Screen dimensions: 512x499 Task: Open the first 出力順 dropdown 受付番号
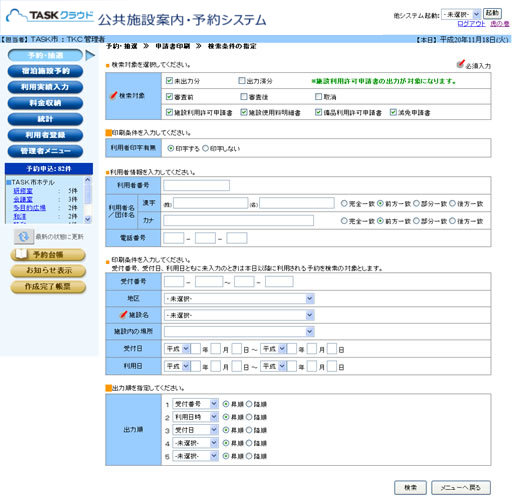195,404
